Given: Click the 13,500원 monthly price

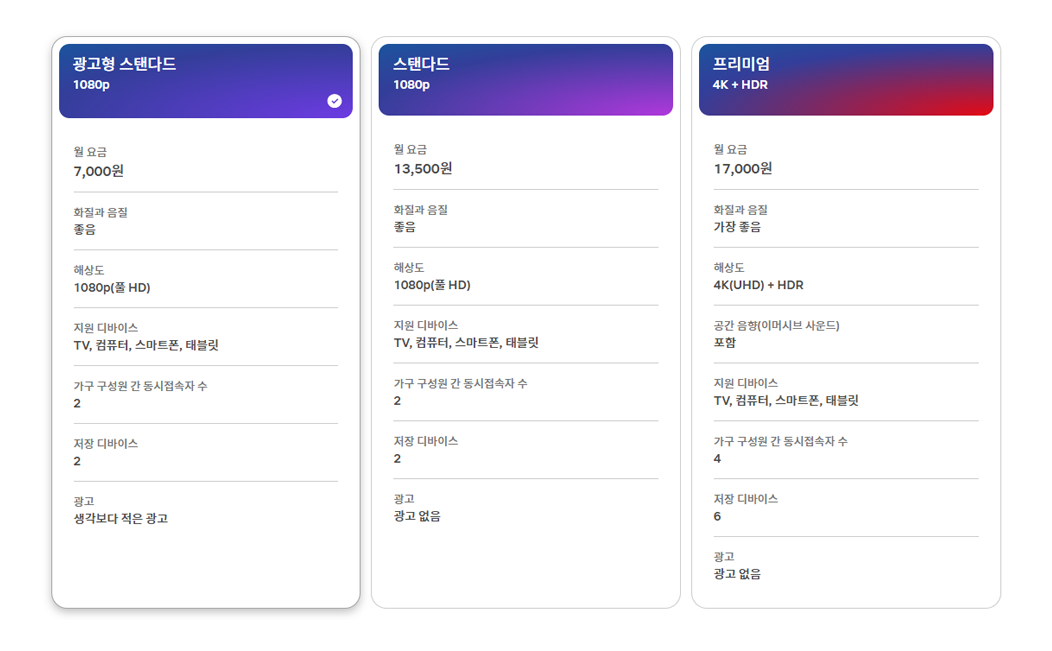Looking at the screenshot, I should (423, 168).
